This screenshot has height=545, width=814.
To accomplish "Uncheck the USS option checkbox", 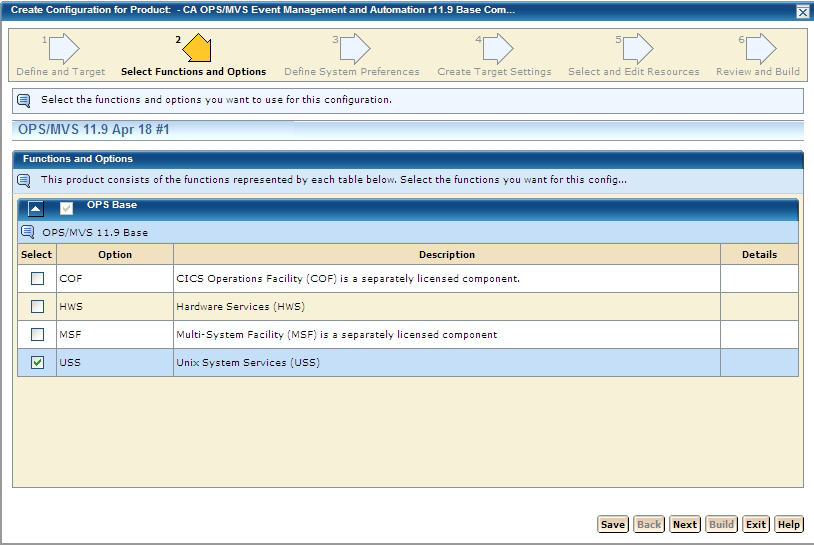I will (37, 362).
